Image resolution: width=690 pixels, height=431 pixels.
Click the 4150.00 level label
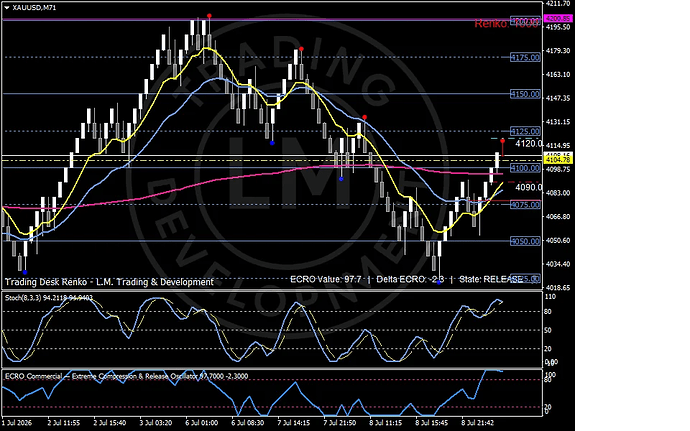pos(525,94)
